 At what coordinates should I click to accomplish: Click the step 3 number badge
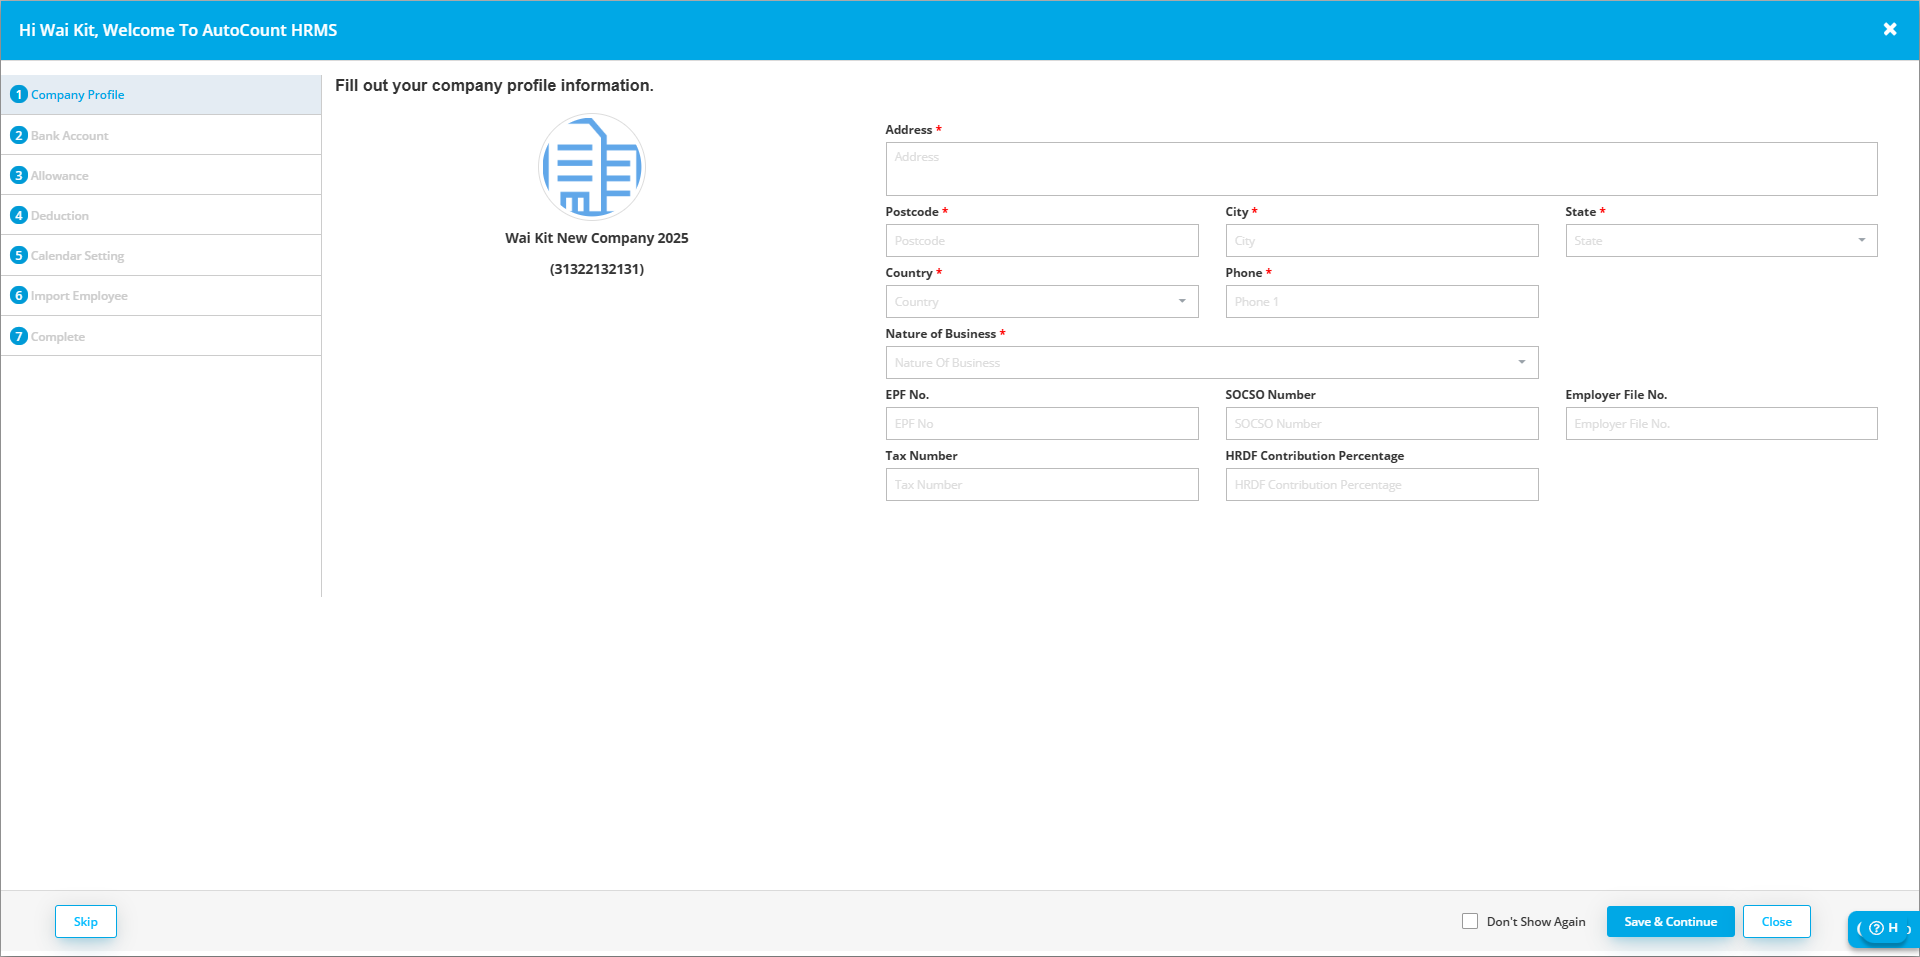pyautogui.click(x=19, y=175)
